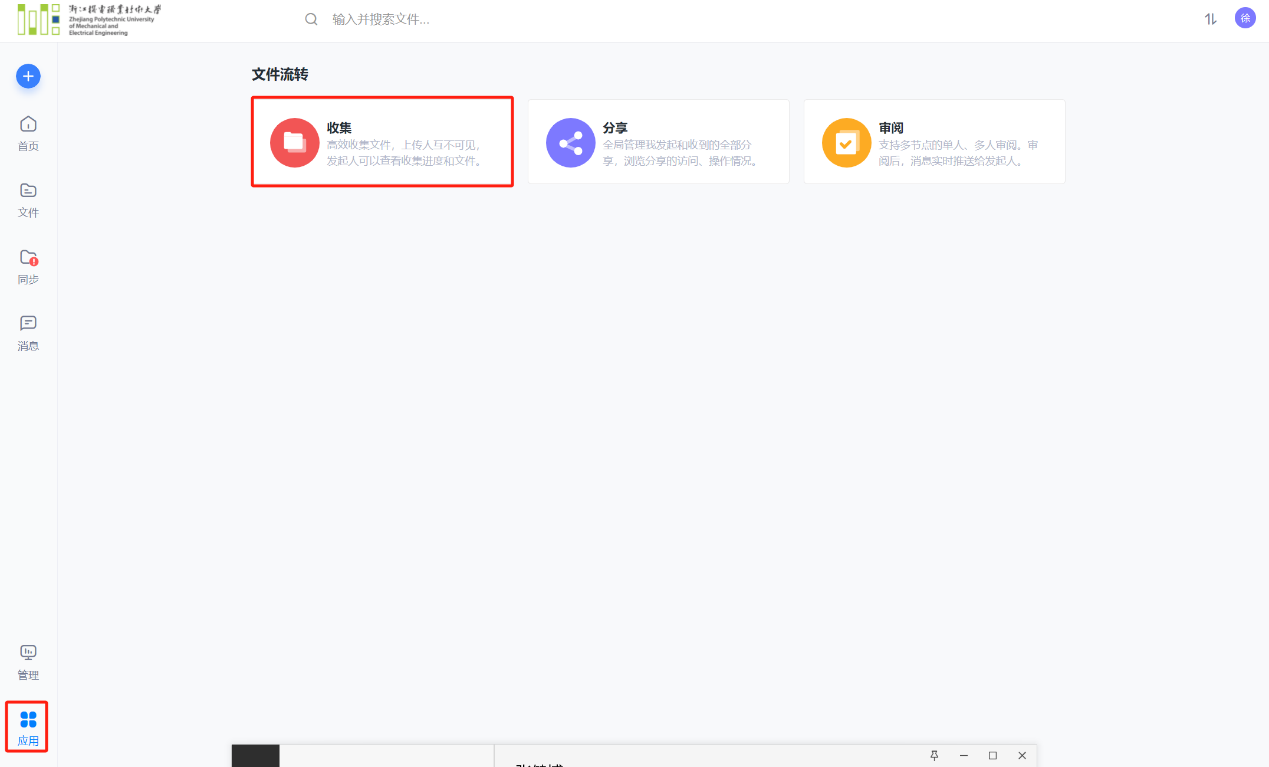The image size is (1269, 767).
Task: Open the purple user avatar menu
Action: pos(1245,18)
